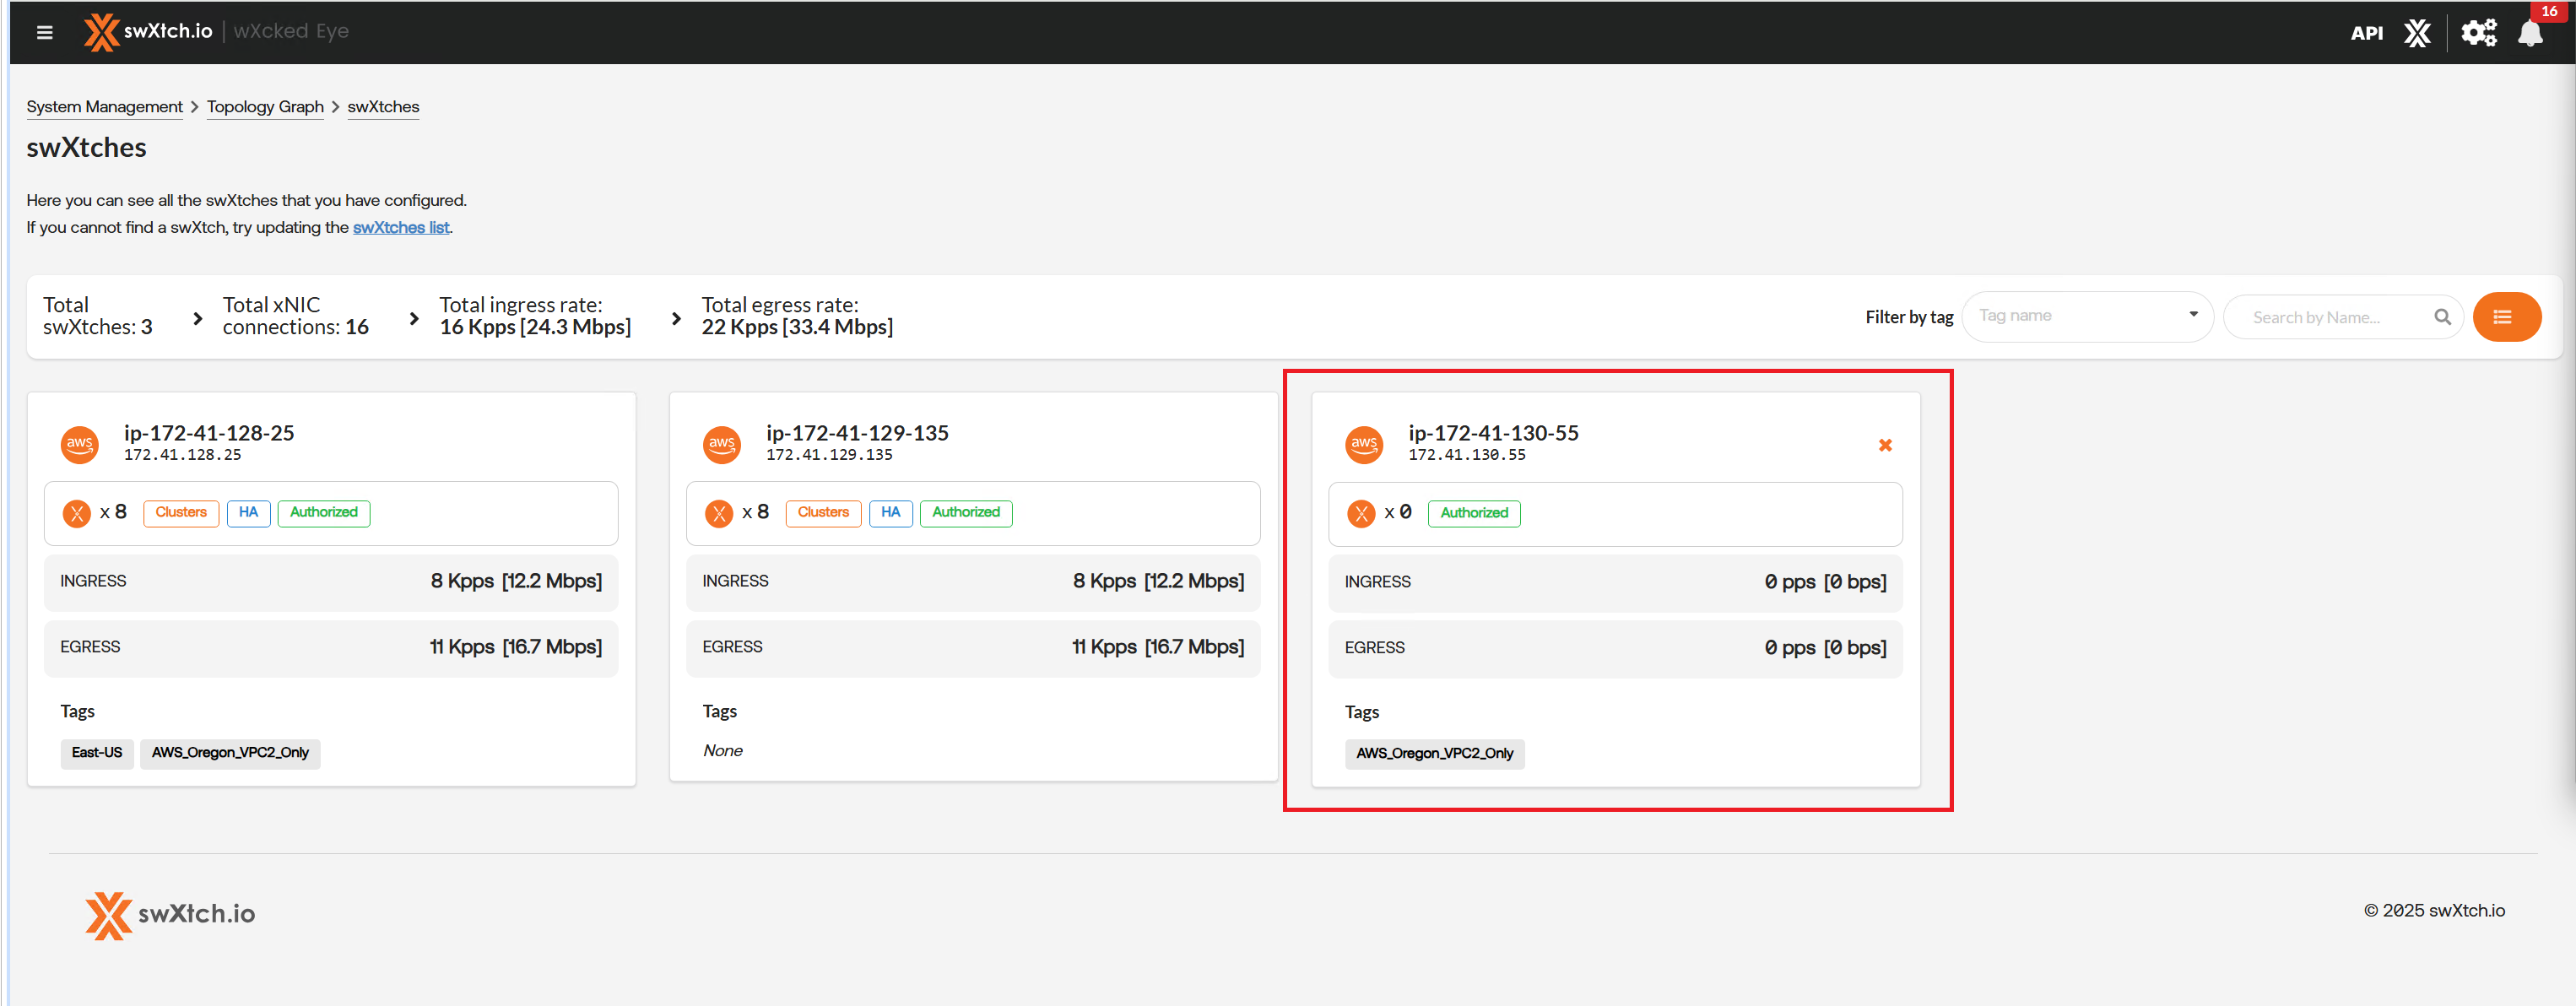This screenshot has width=2576, height=1006.
Task: Click the swXtch.io logo in header
Action: (x=148, y=32)
